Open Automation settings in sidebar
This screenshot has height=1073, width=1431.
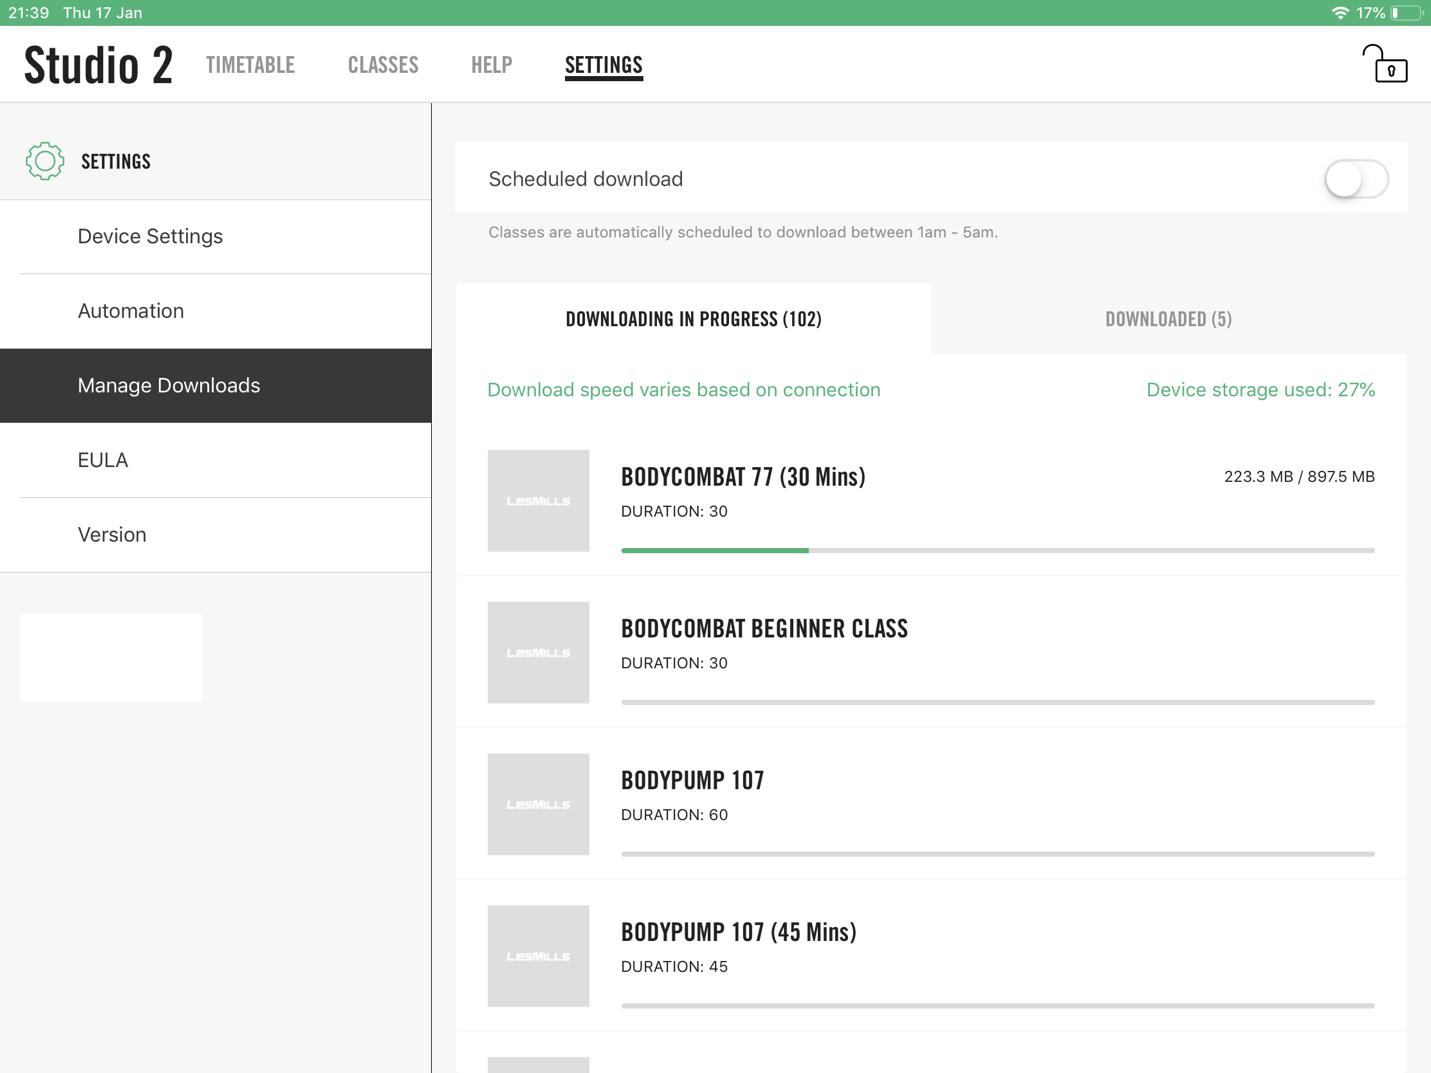216,311
